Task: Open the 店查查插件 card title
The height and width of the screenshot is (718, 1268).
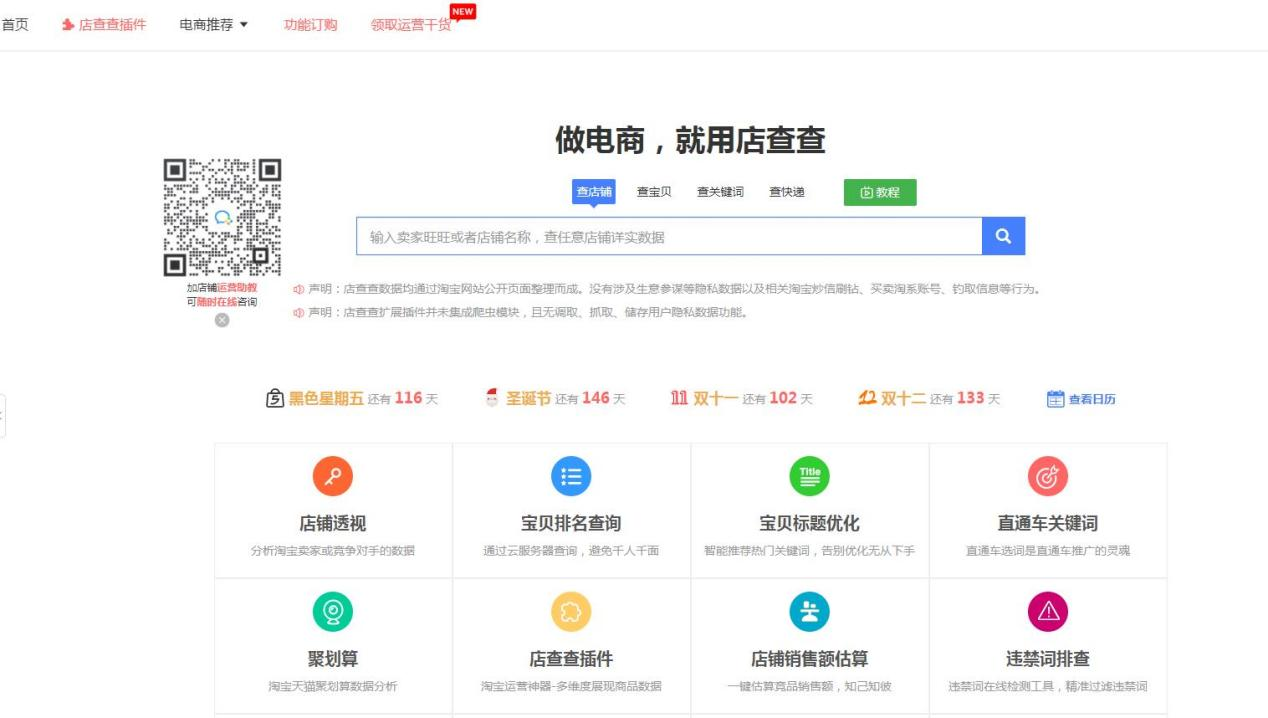Action: coord(571,659)
